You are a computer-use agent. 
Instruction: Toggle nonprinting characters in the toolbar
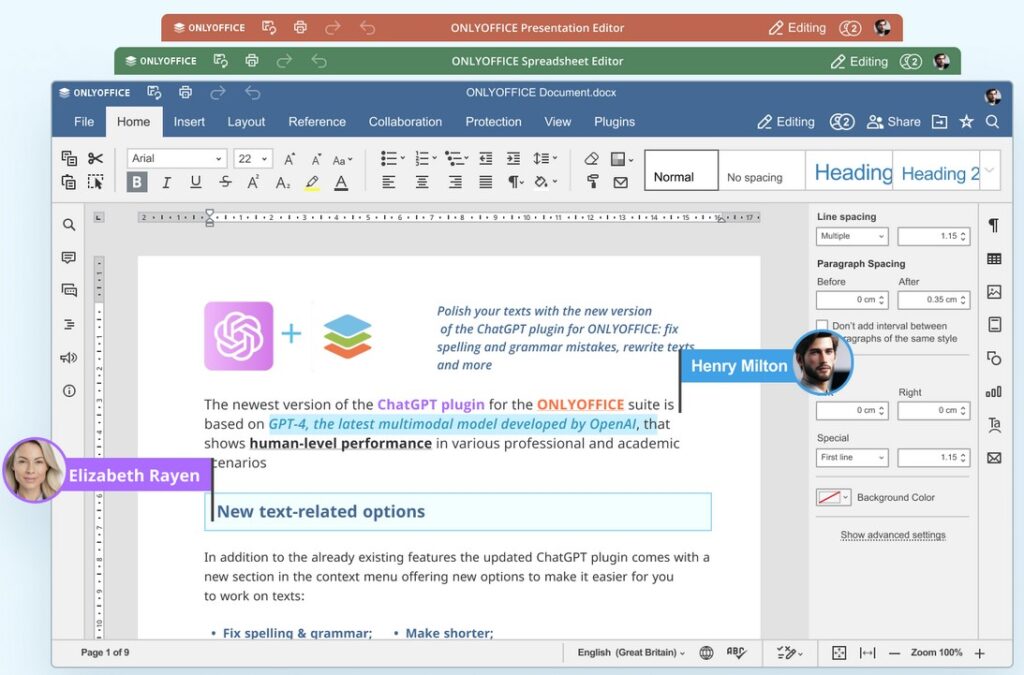[x=515, y=182]
